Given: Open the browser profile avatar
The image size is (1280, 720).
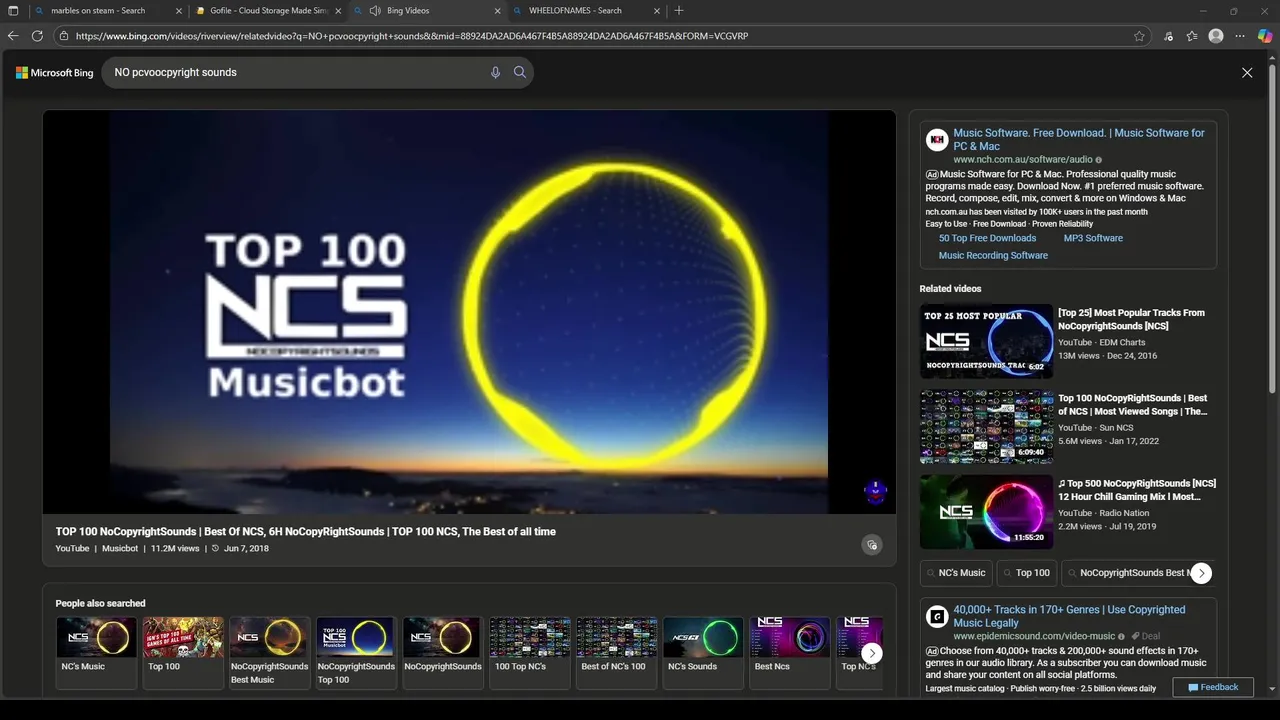Looking at the screenshot, I should click(x=1216, y=36).
